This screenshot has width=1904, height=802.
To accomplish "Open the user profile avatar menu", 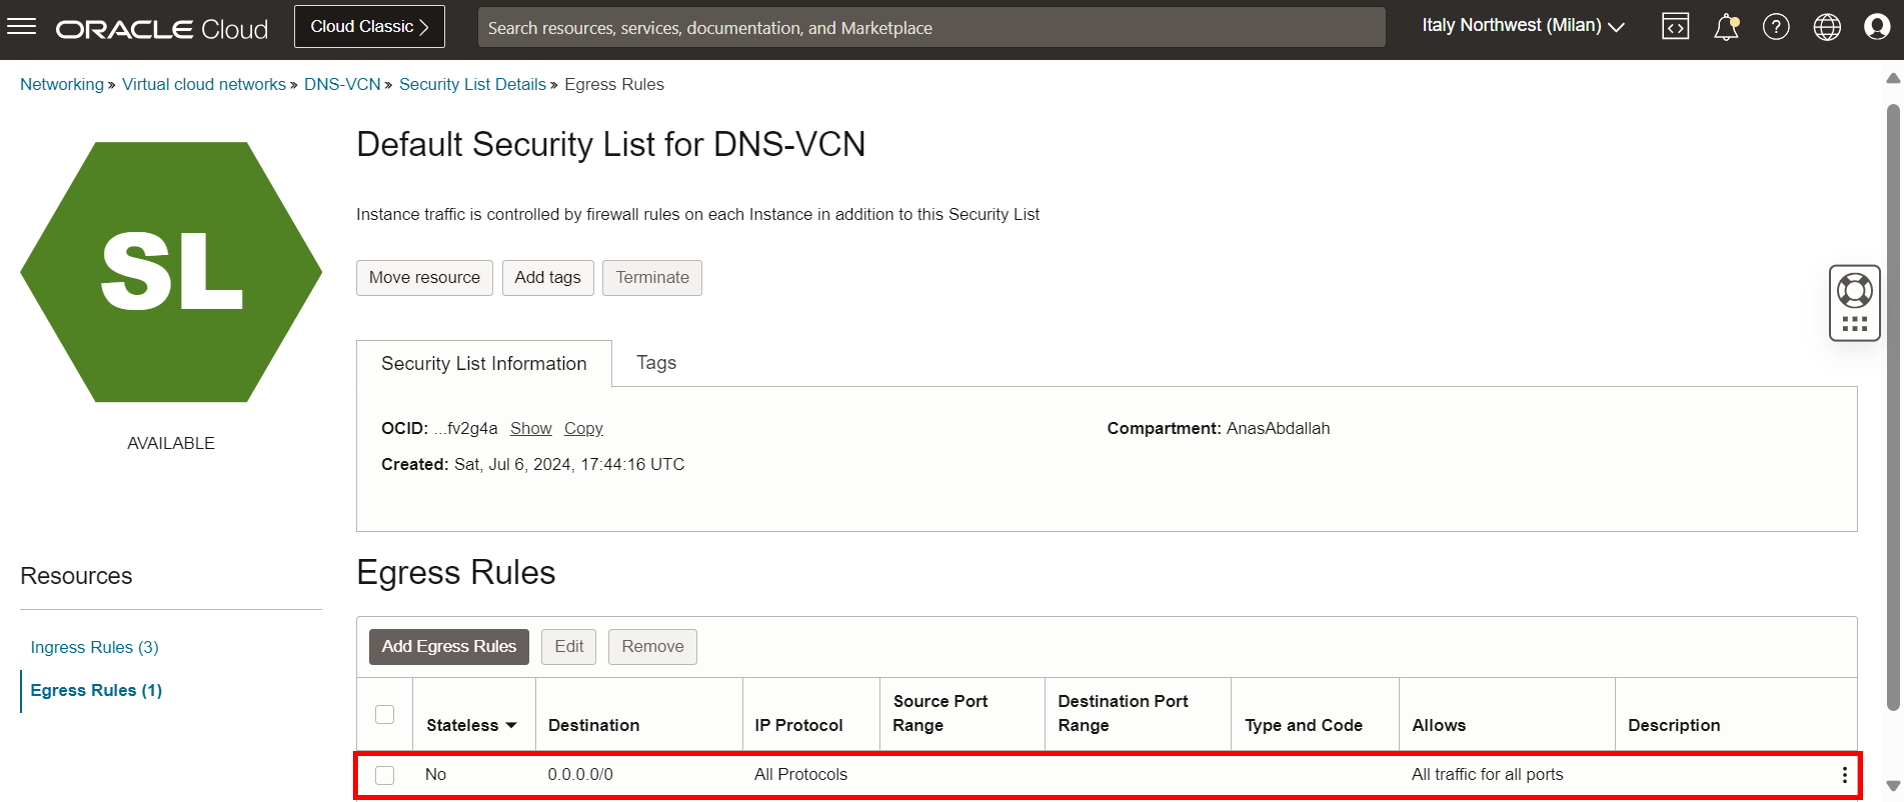I will coord(1877,27).
